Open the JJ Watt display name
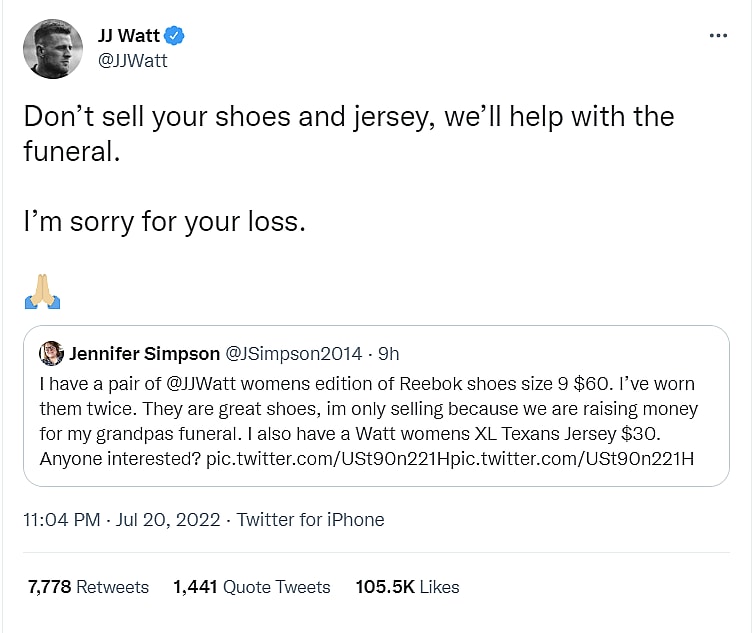 pyautogui.click(x=131, y=37)
